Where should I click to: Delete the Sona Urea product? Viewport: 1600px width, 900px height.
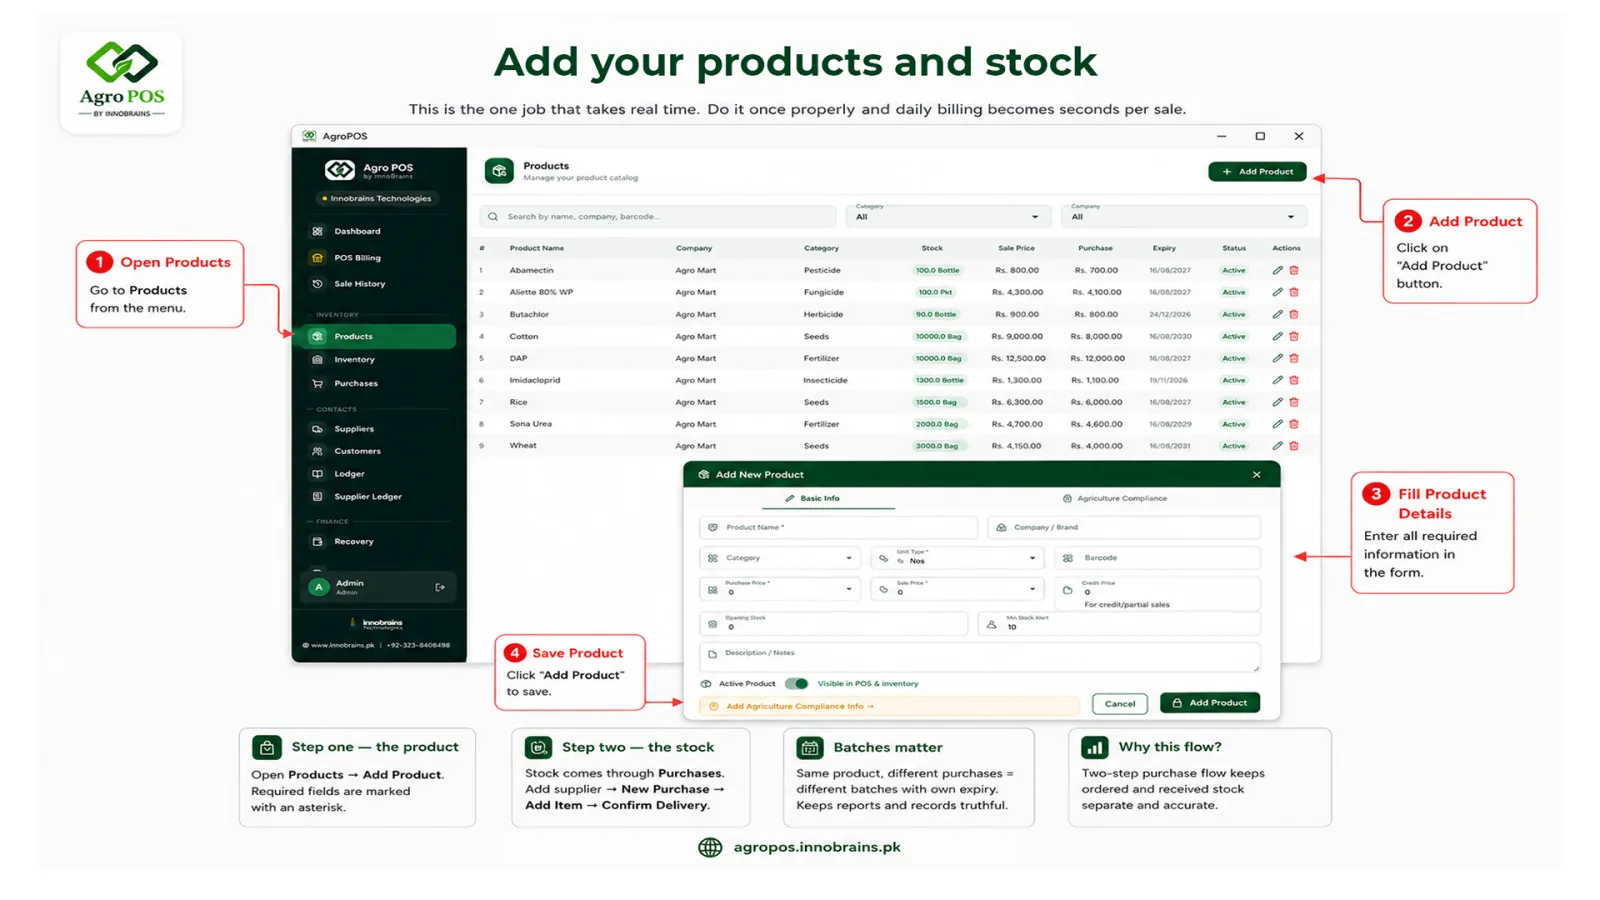(1294, 424)
